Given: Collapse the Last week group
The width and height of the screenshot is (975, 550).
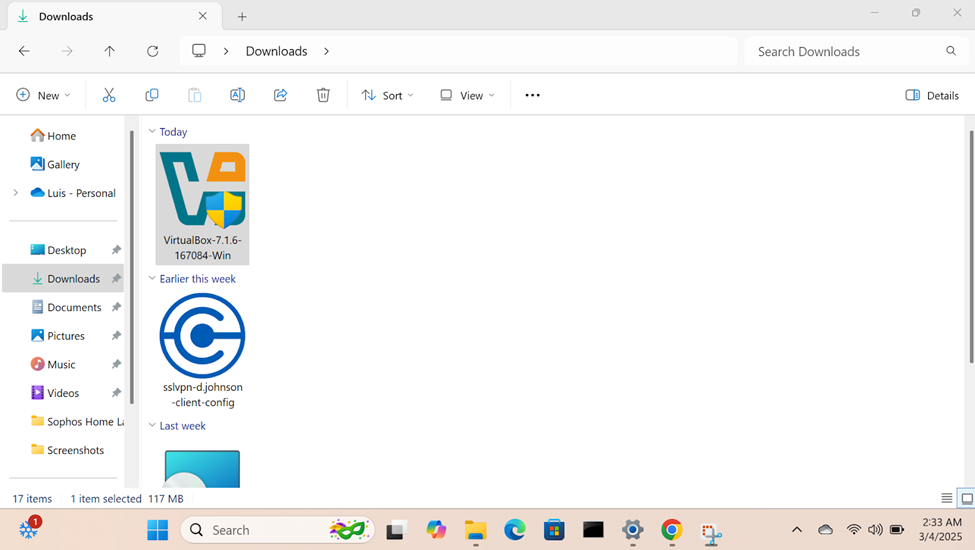Looking at the screenshot, I should 152,425.
